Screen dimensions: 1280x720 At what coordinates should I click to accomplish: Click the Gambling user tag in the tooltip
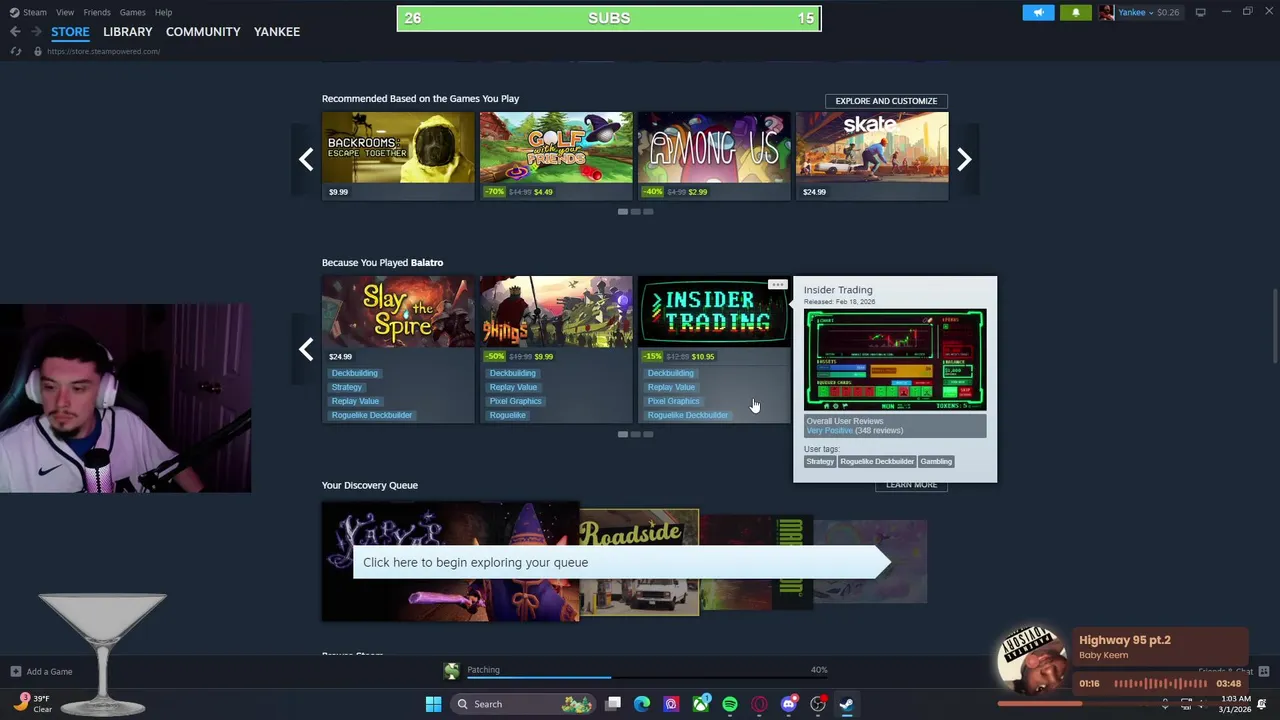click(936, 461)
